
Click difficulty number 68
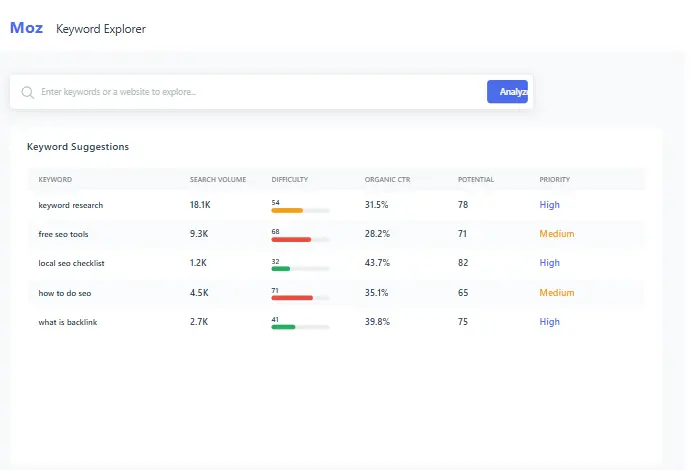pos(275,232)
